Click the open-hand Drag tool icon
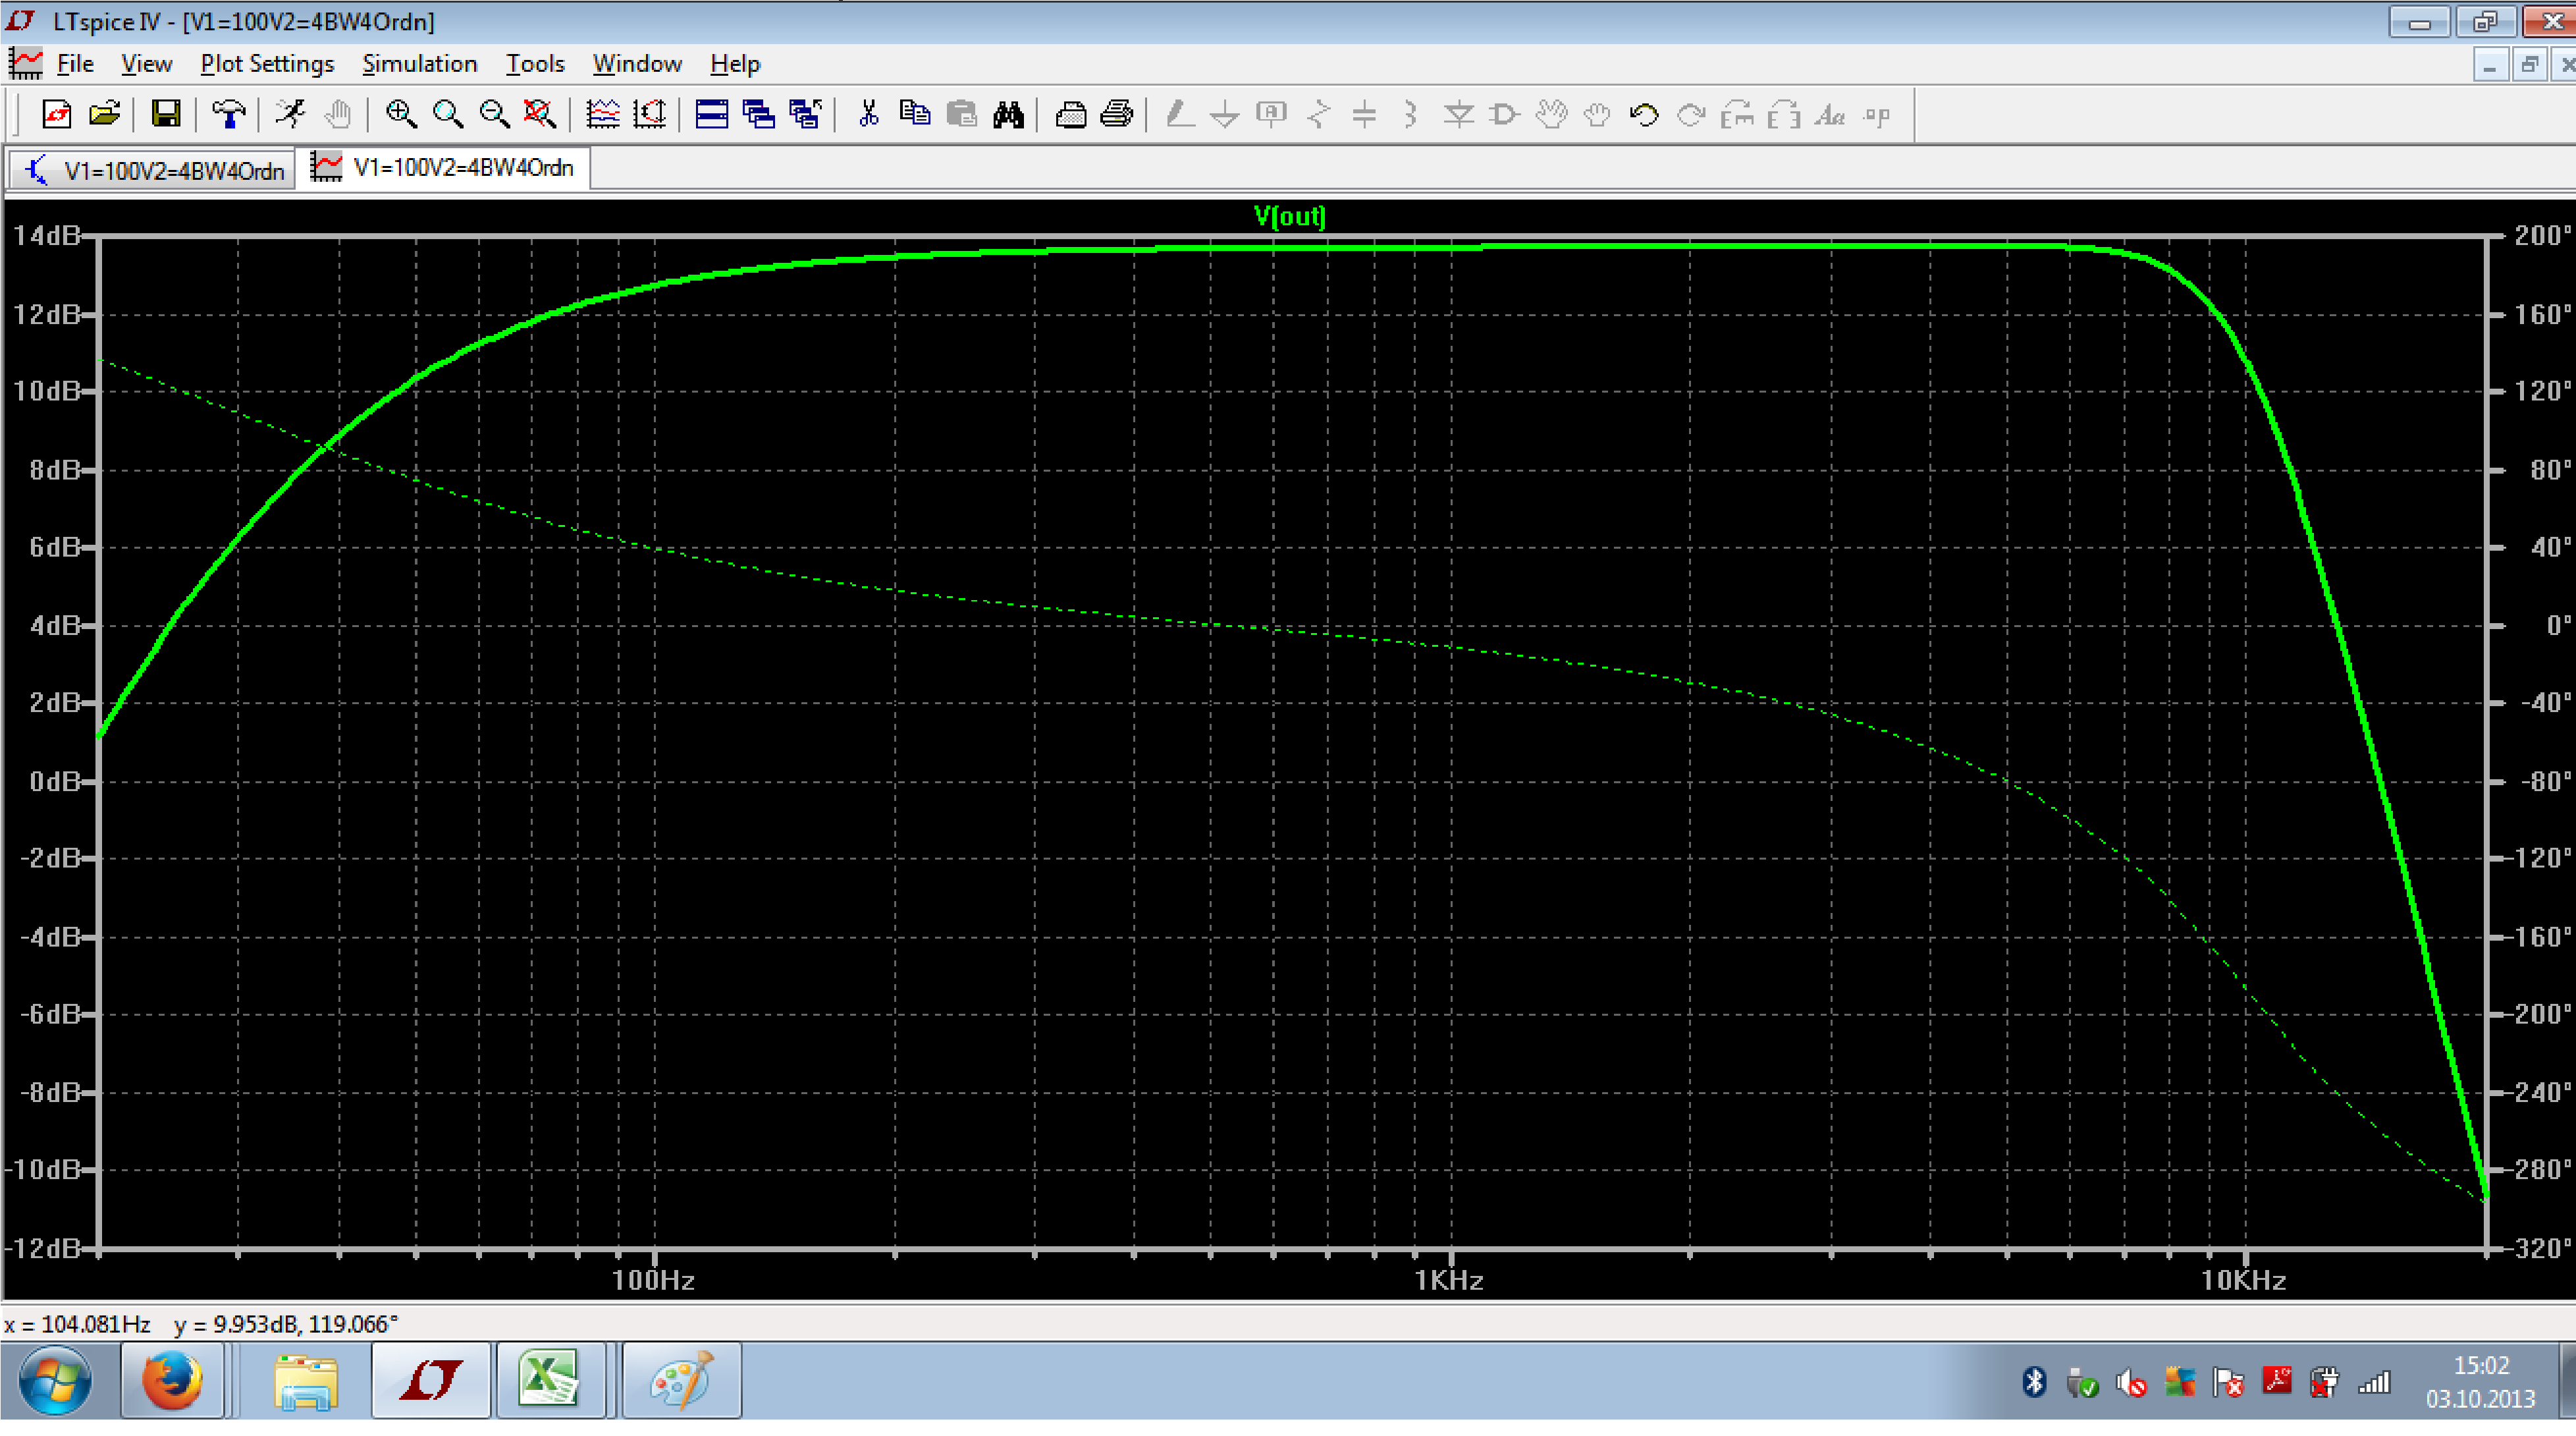 coord(1597,114)
